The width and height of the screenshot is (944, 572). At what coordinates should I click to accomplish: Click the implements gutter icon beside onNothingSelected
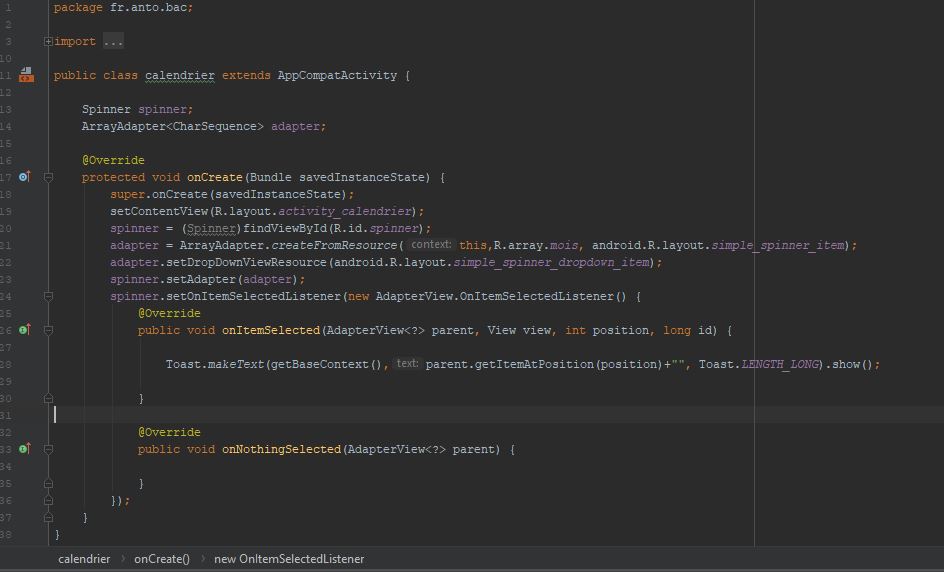25,449
